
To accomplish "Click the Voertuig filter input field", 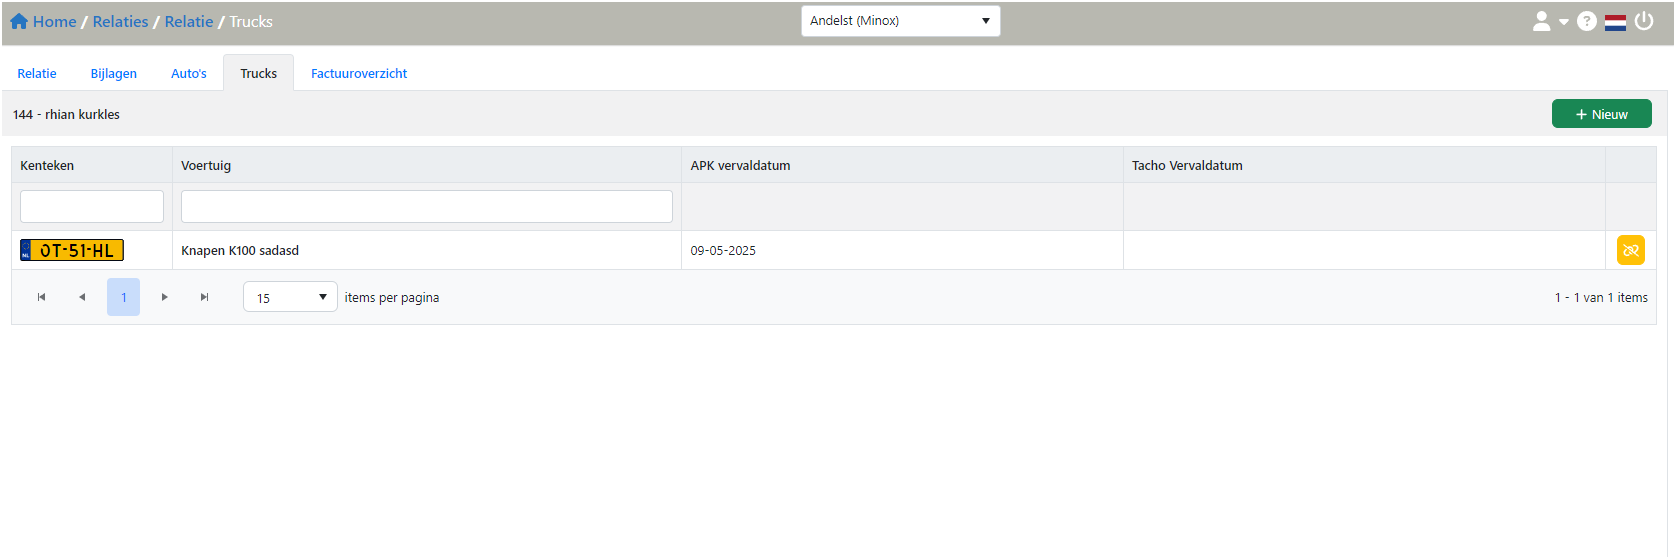I will pyautogui.click(x=426, y=206).
